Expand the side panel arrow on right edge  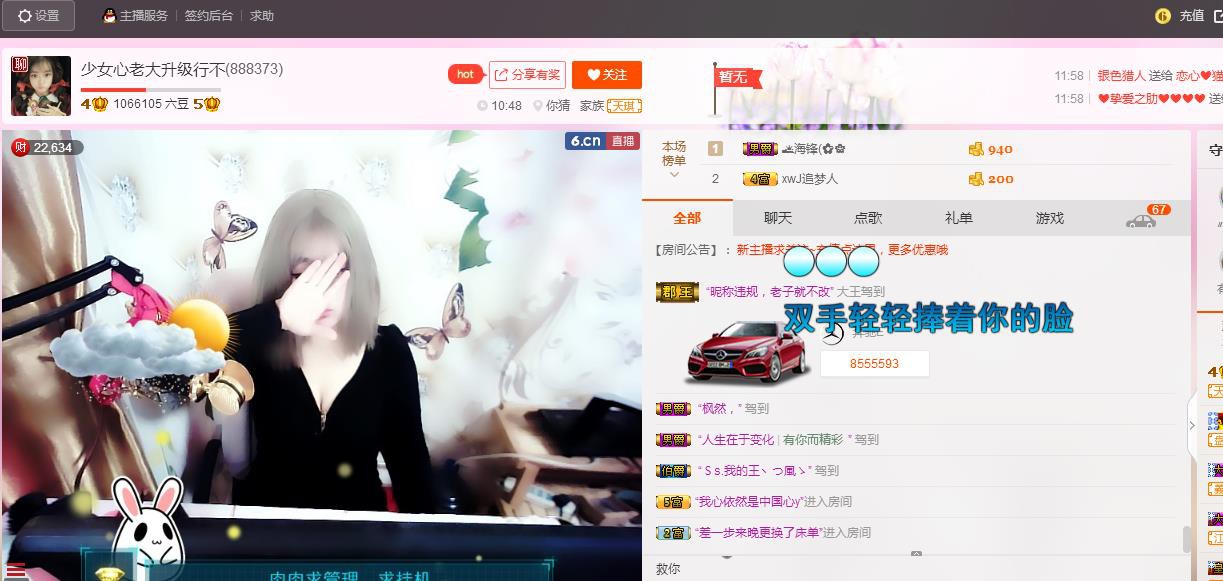click(x=1192, y=425)
